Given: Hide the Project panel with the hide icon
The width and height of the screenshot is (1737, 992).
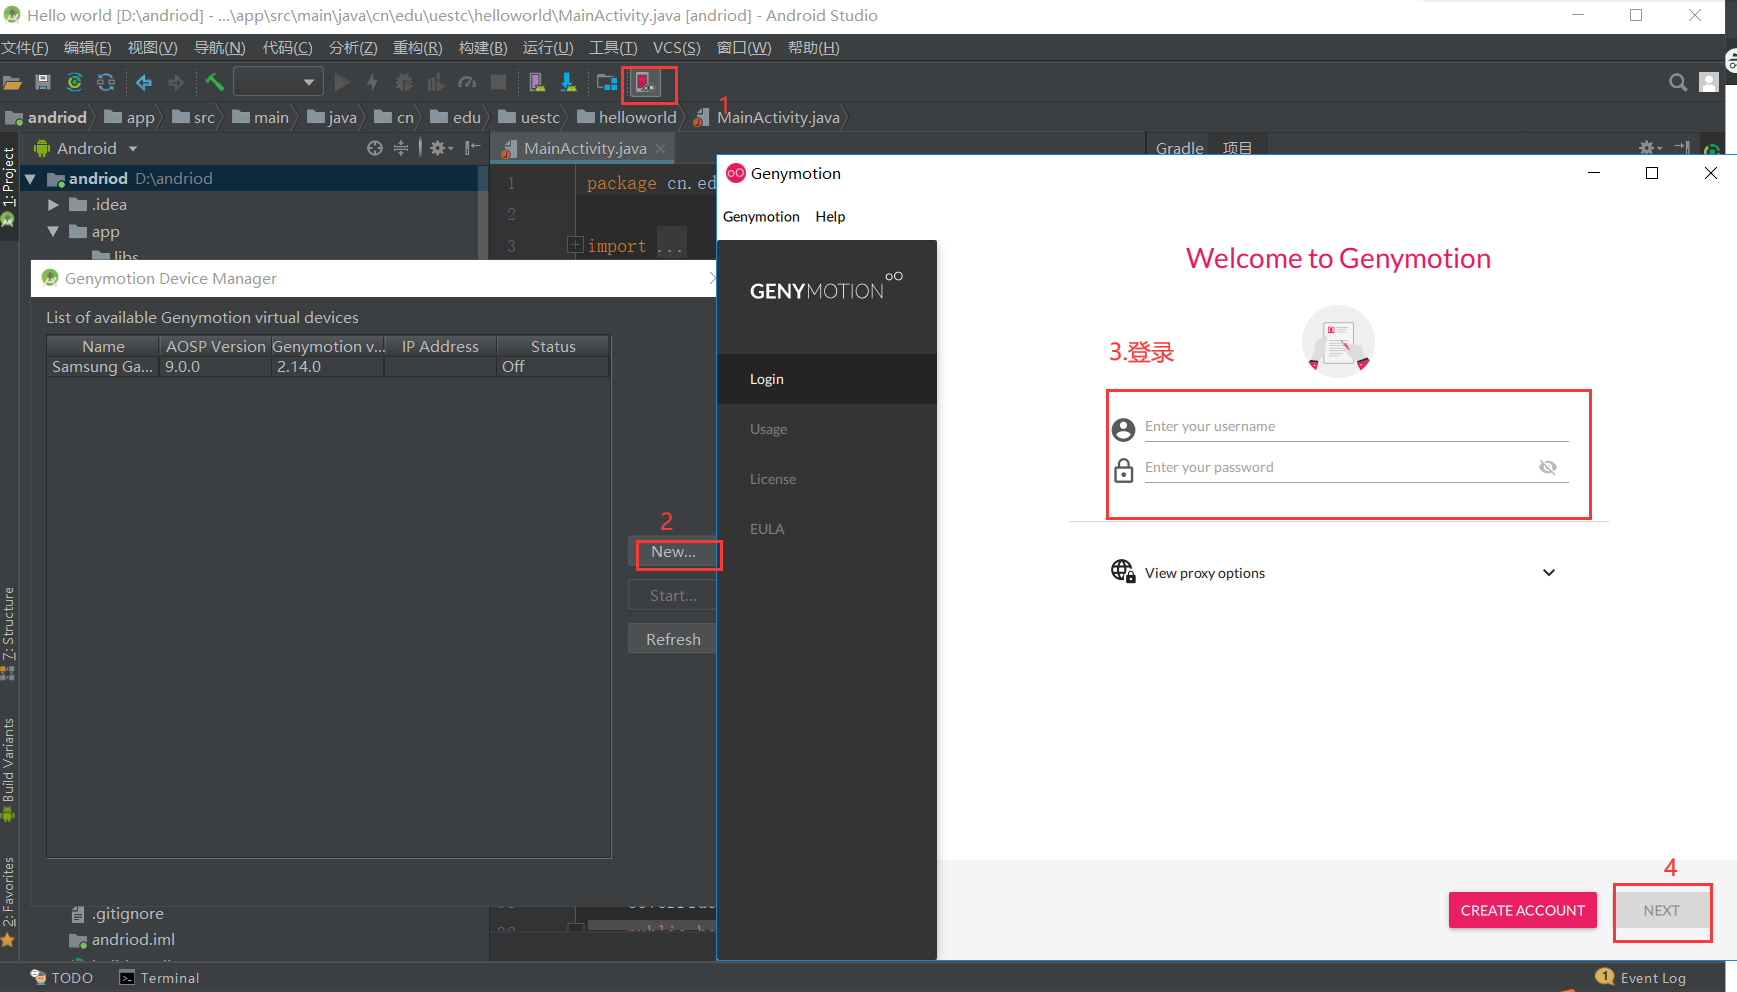Looking at the screenshot, I should 473,148.
